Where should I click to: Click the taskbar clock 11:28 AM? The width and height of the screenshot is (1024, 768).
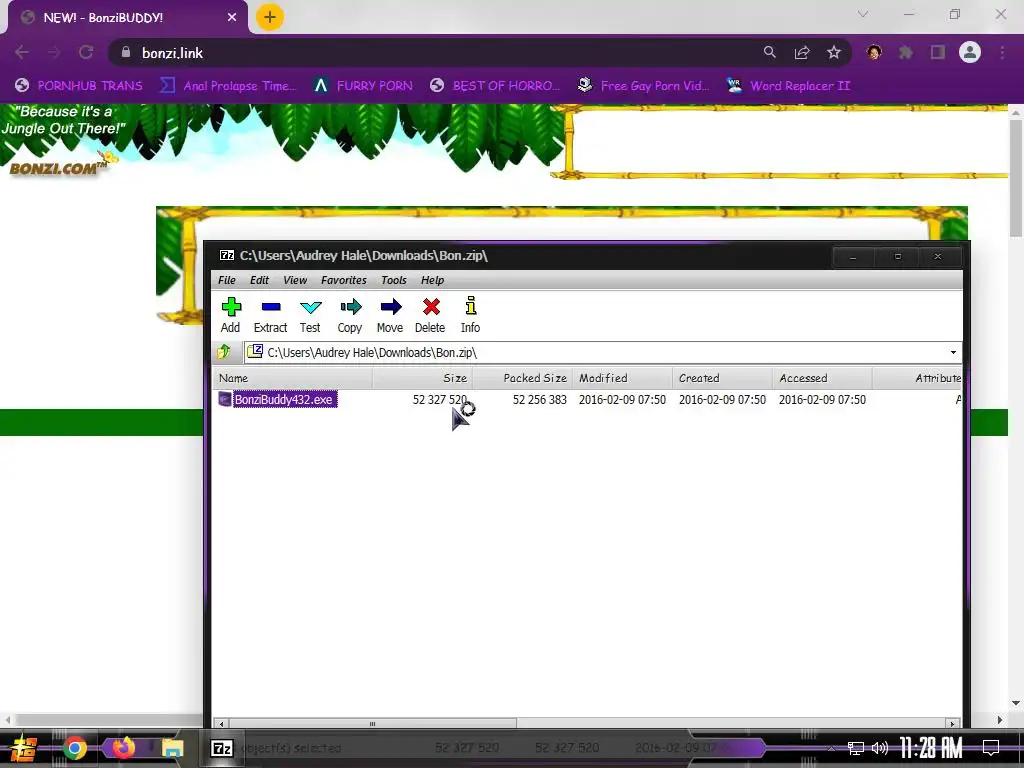[931, 748]
